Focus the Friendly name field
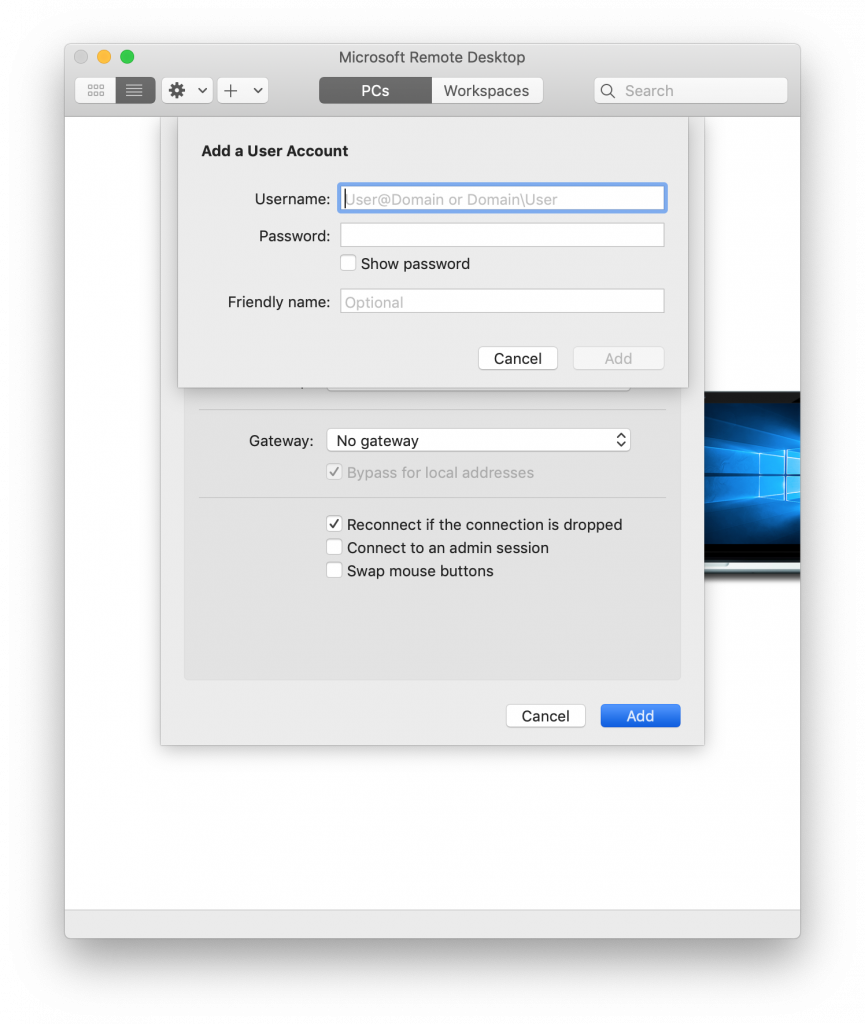 (x=502, y=302)
